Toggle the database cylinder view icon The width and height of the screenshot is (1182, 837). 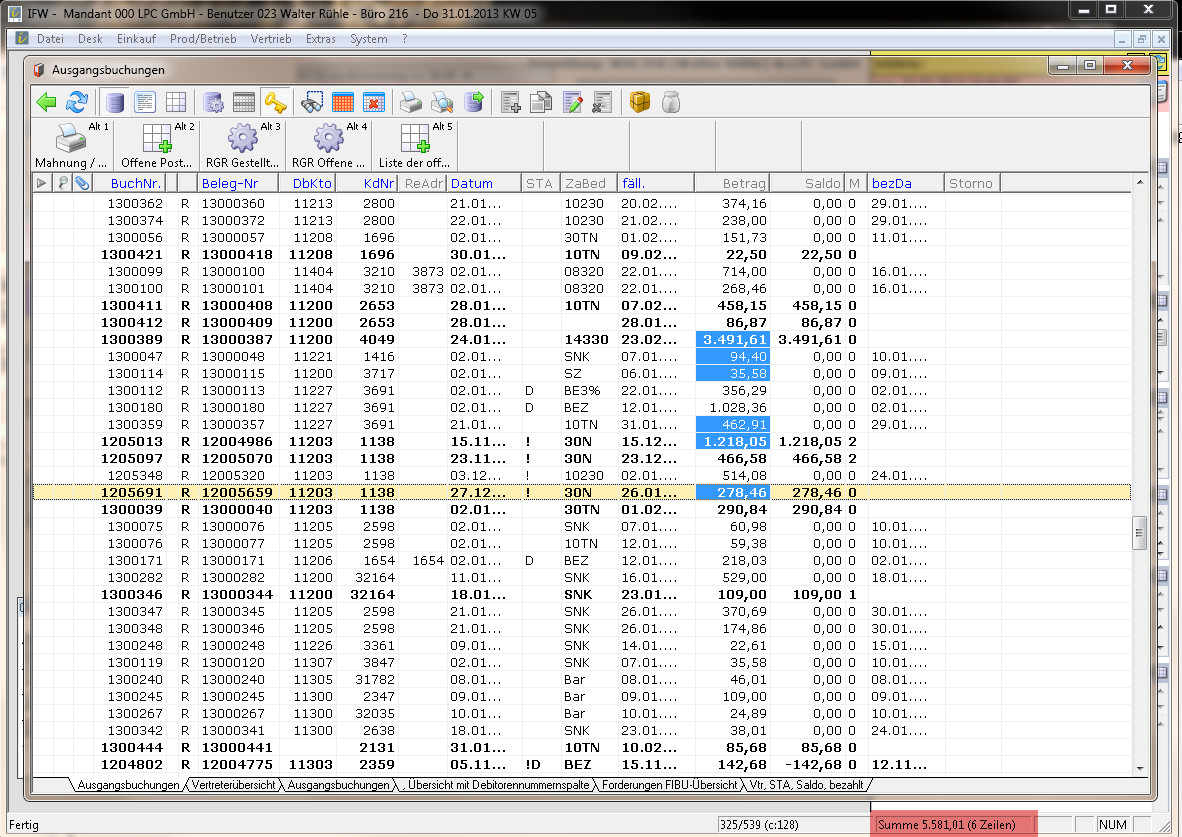tap(116, 102)
